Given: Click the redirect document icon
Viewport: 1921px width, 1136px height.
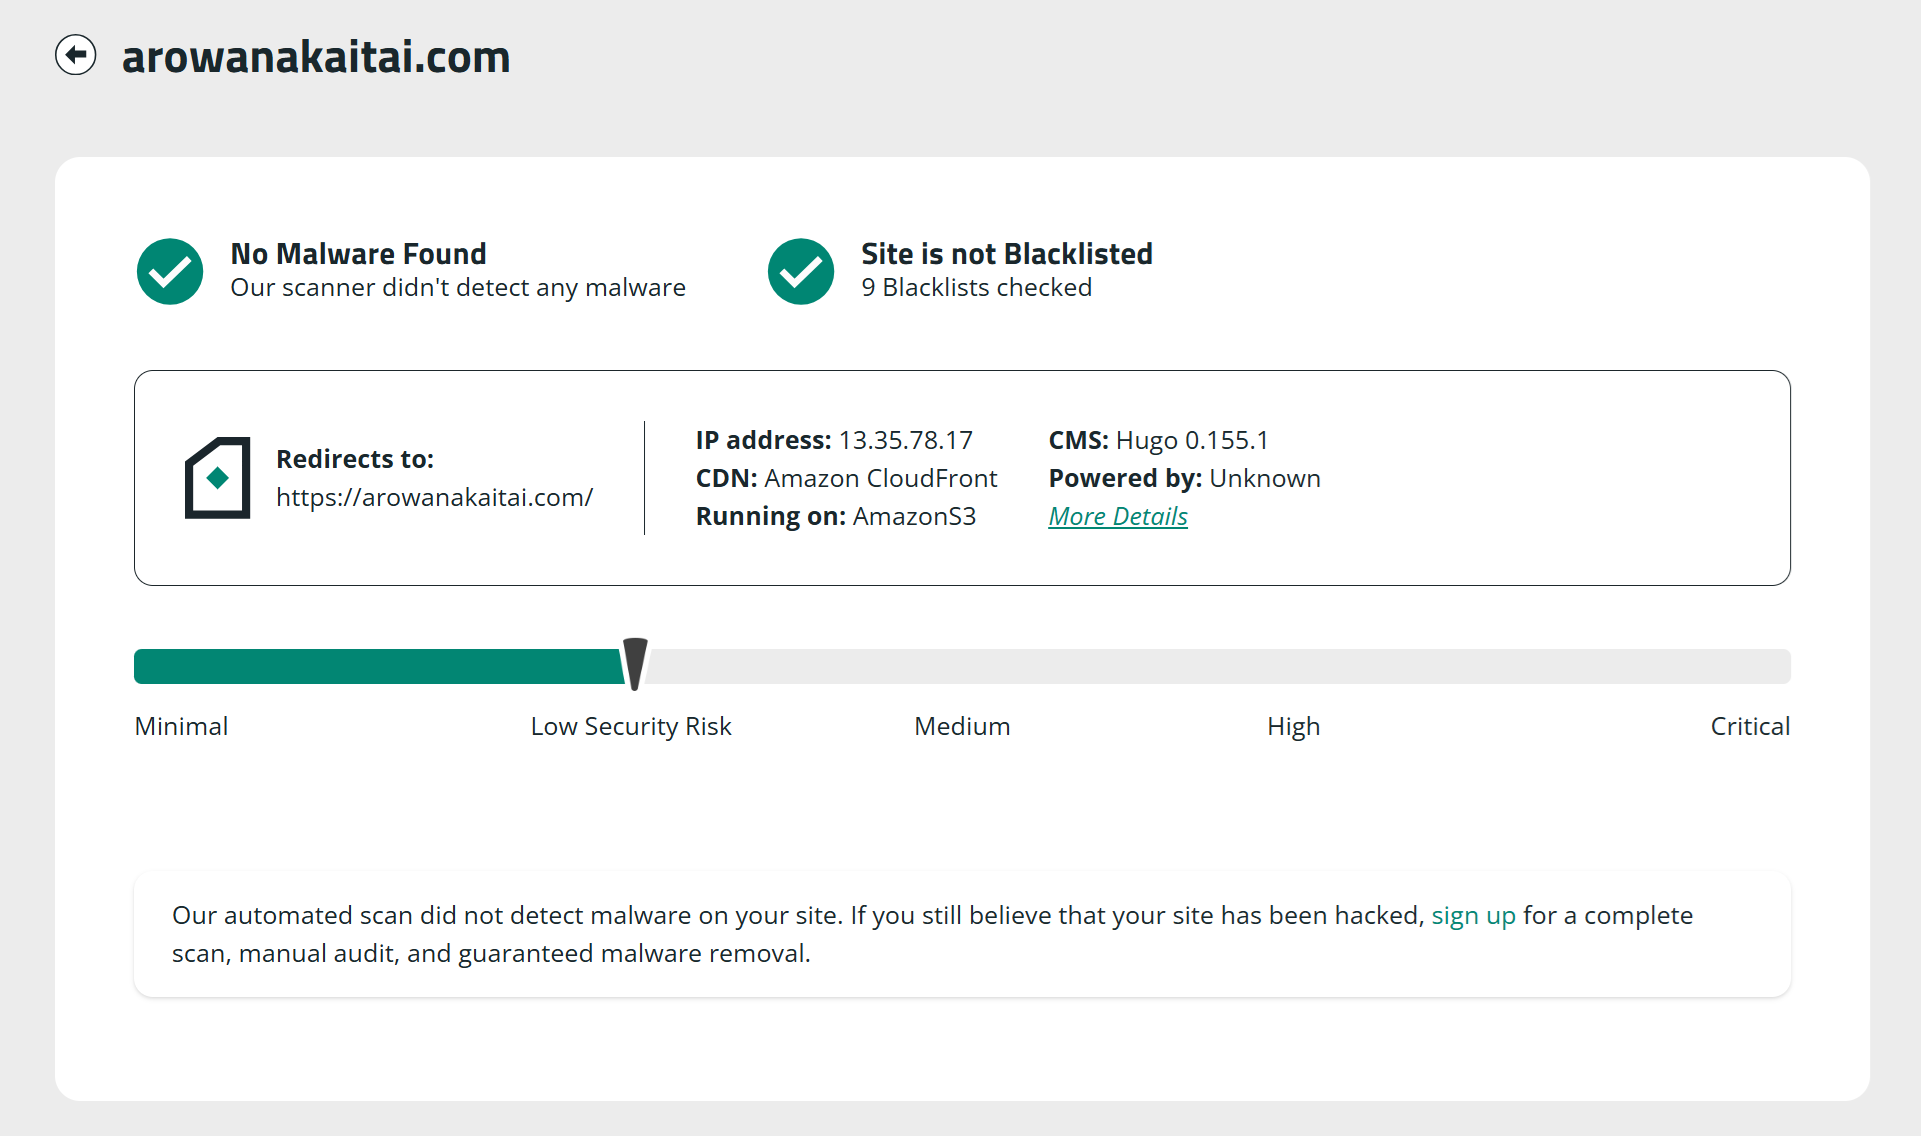Looking at the screenshot, I should point(217,478).
